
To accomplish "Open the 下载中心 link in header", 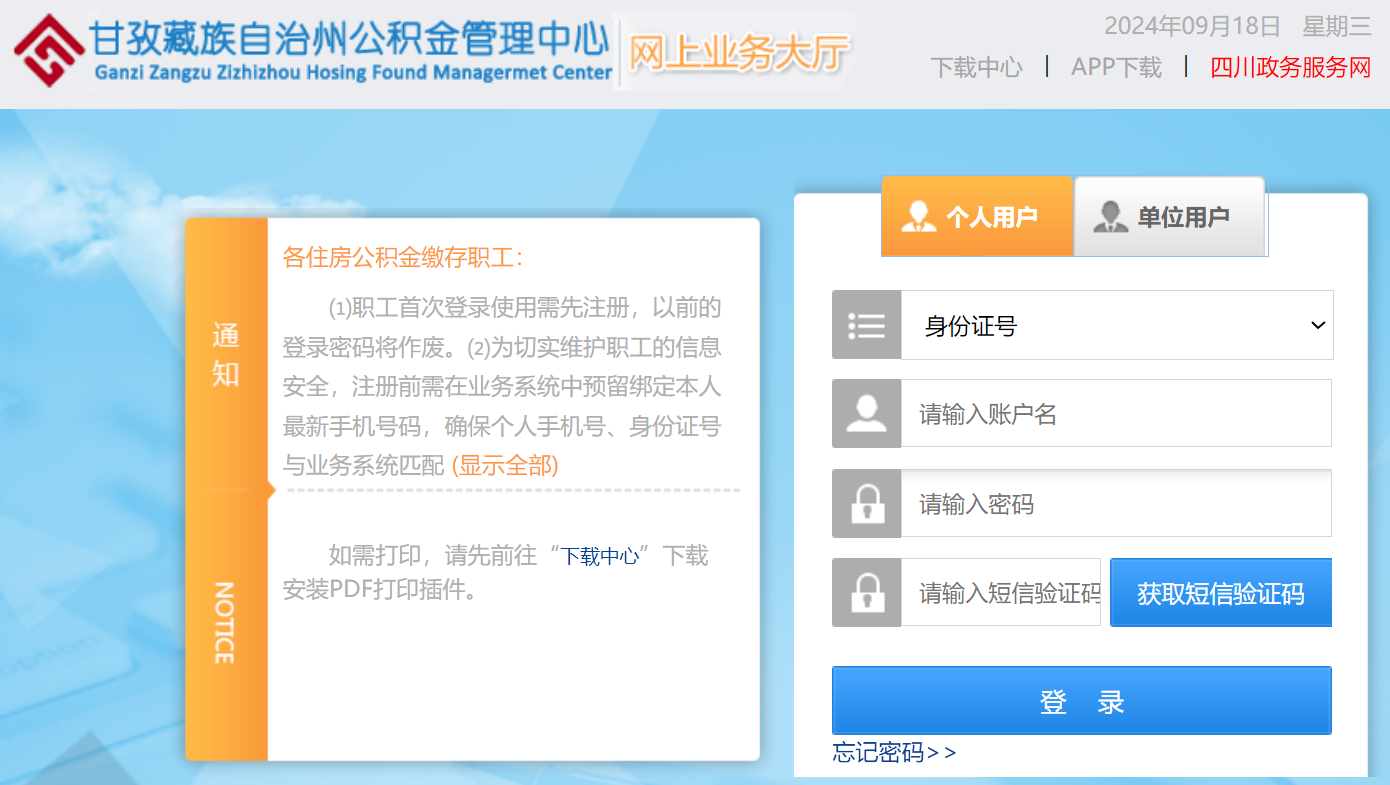I will tap(976, 67).
